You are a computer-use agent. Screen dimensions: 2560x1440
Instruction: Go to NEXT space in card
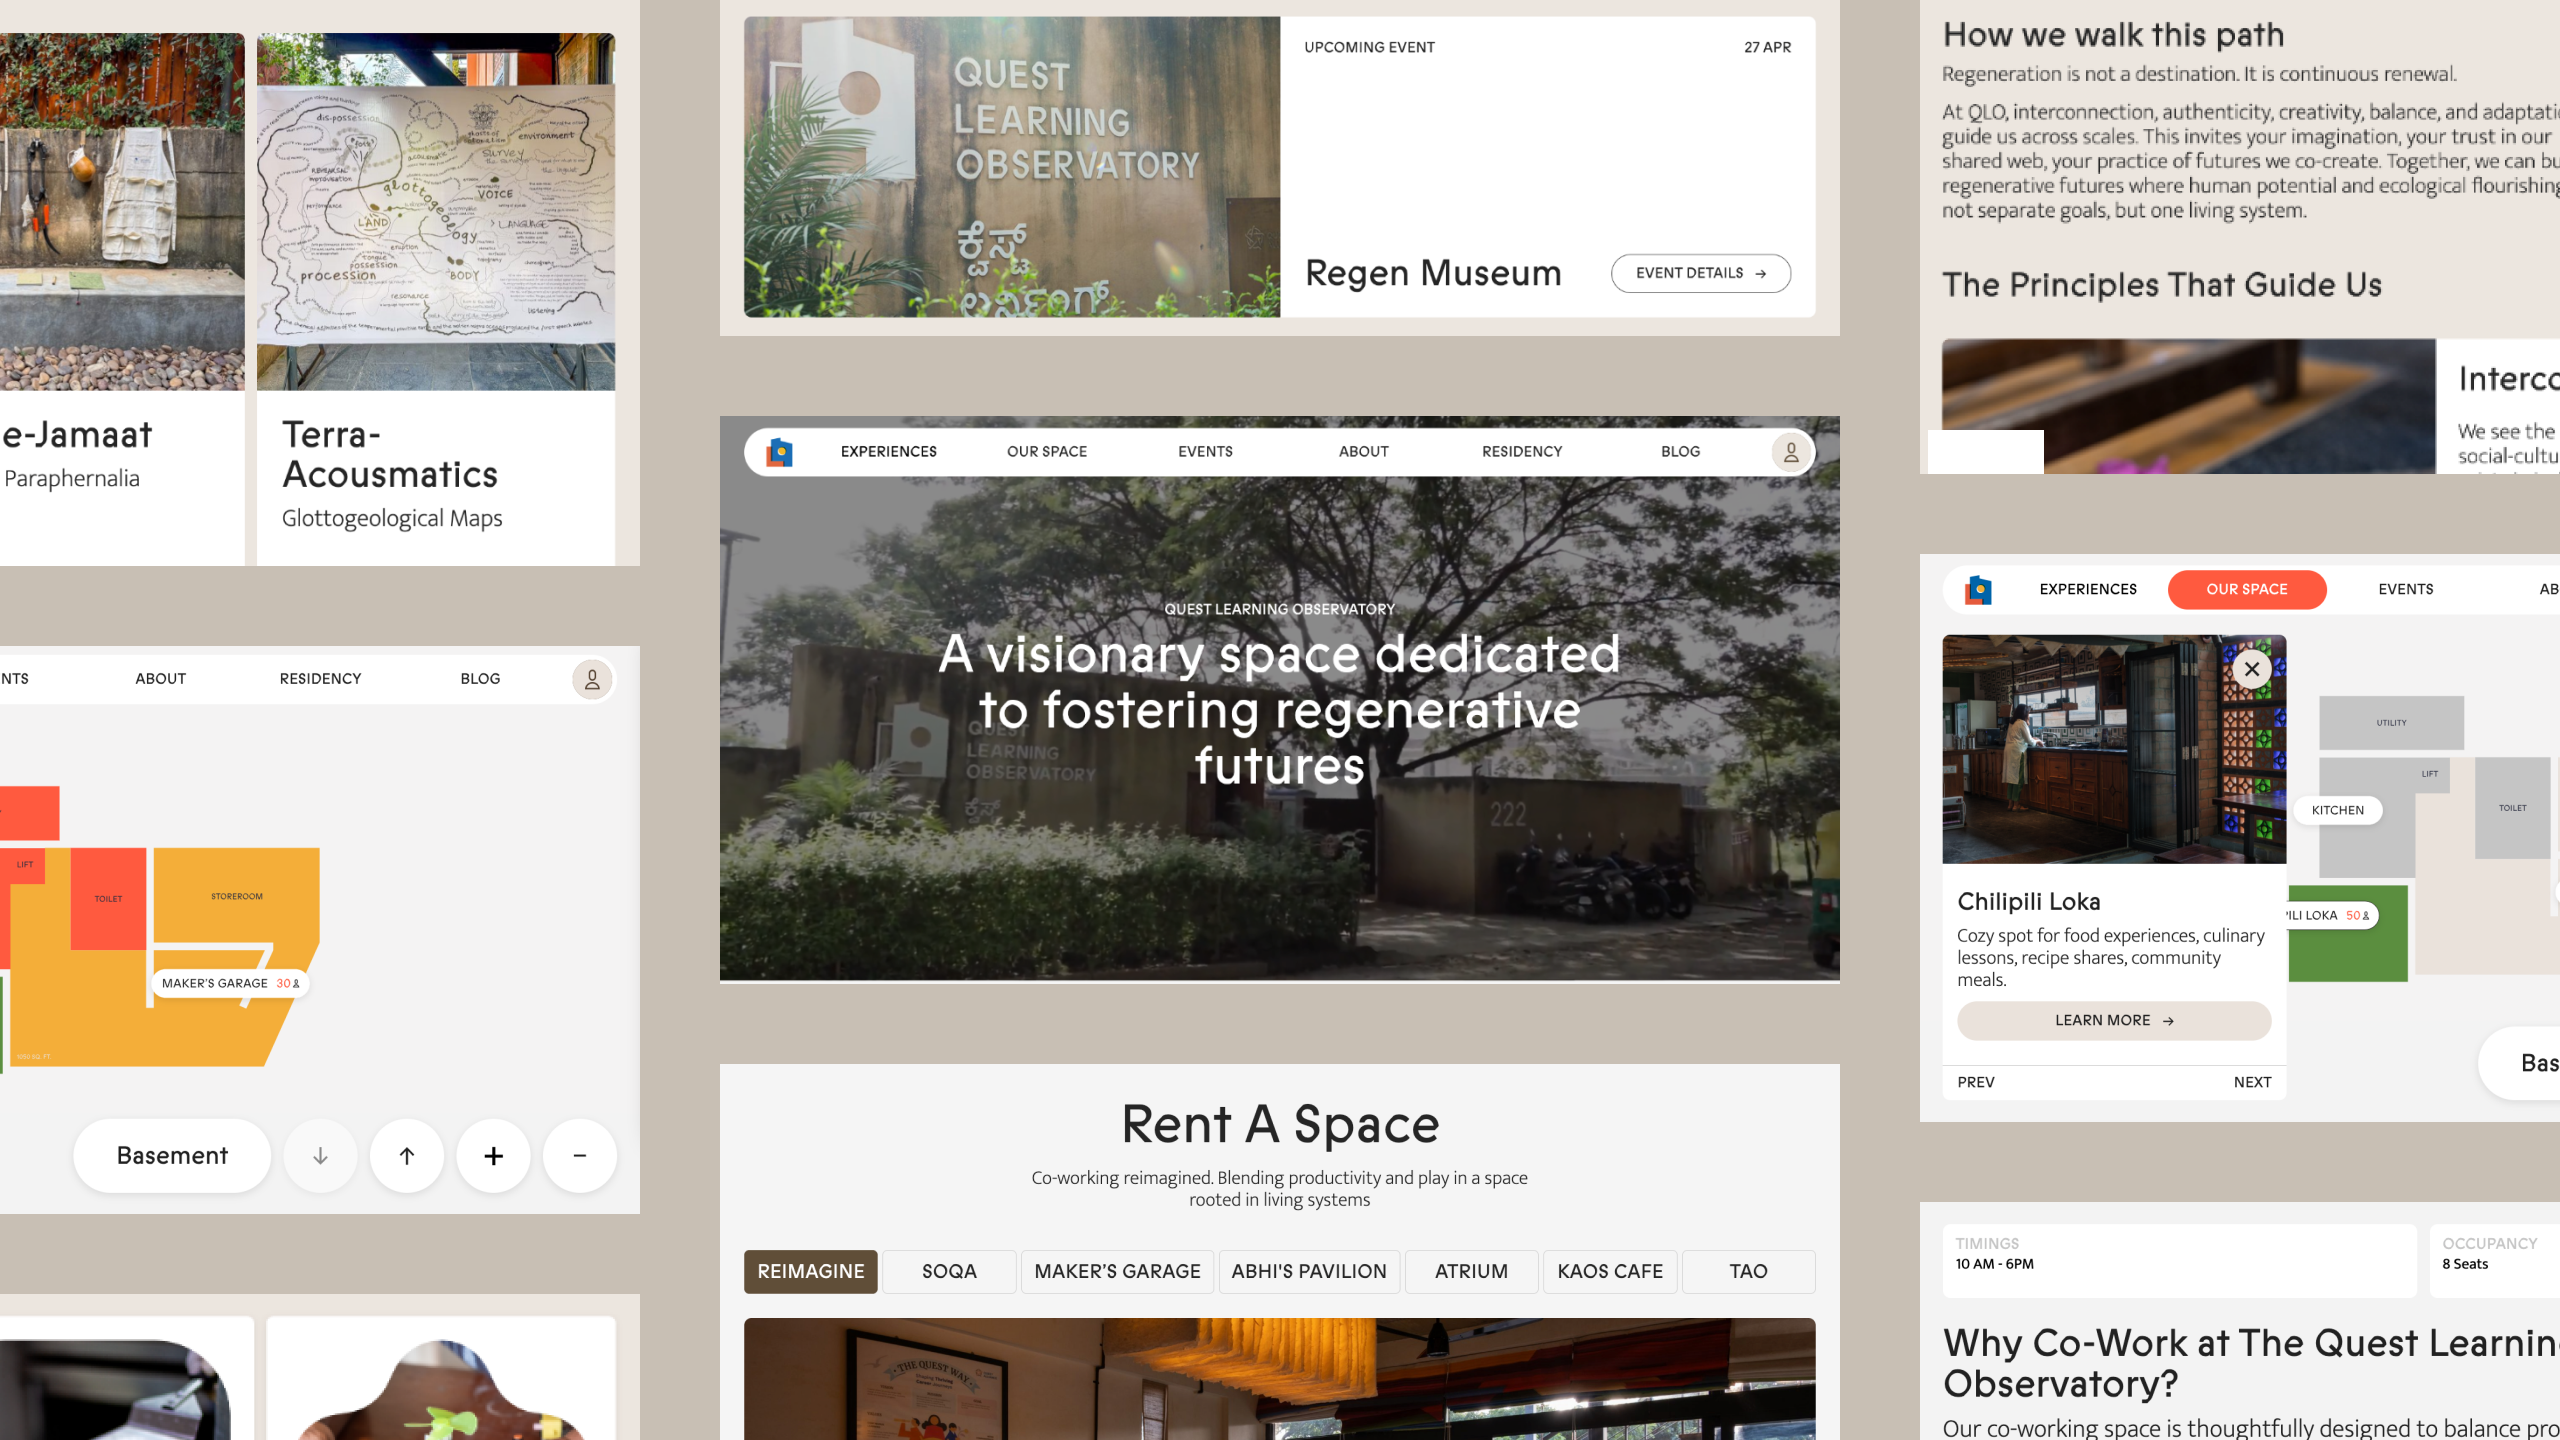(x=2252, y=1082)
